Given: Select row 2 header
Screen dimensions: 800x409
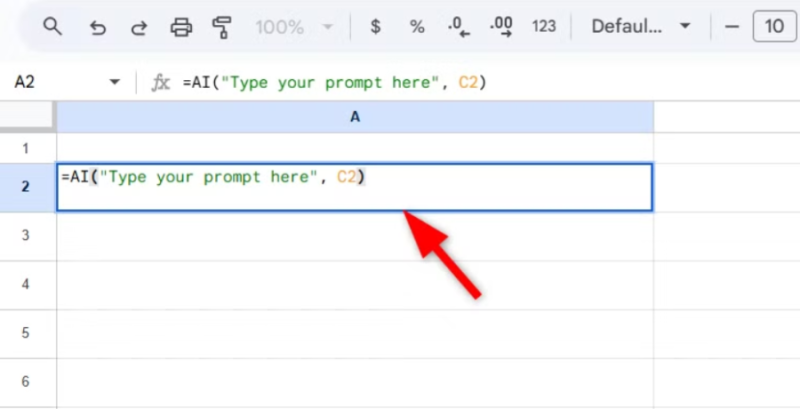Looking at the screenshot, I should point(27,187).
